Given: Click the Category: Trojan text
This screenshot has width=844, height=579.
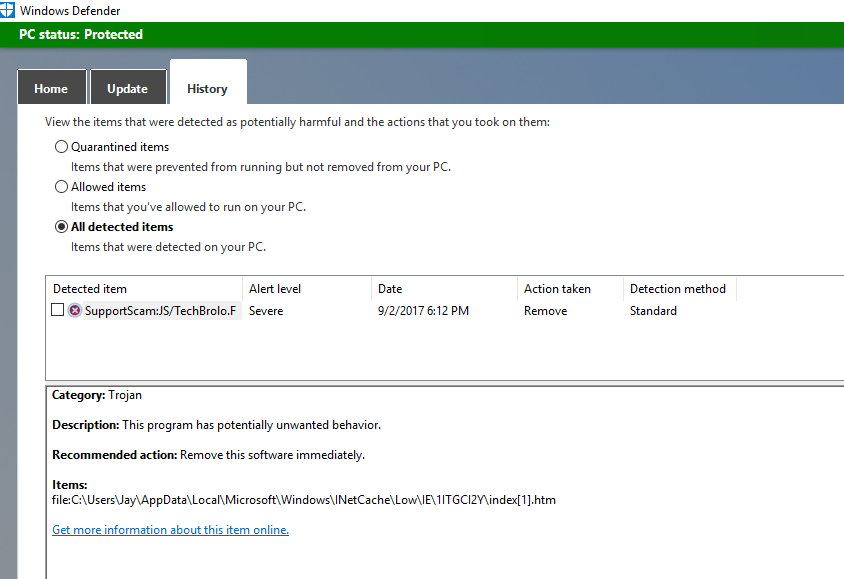Looking at the screenshot, I should tap(97, 395).
